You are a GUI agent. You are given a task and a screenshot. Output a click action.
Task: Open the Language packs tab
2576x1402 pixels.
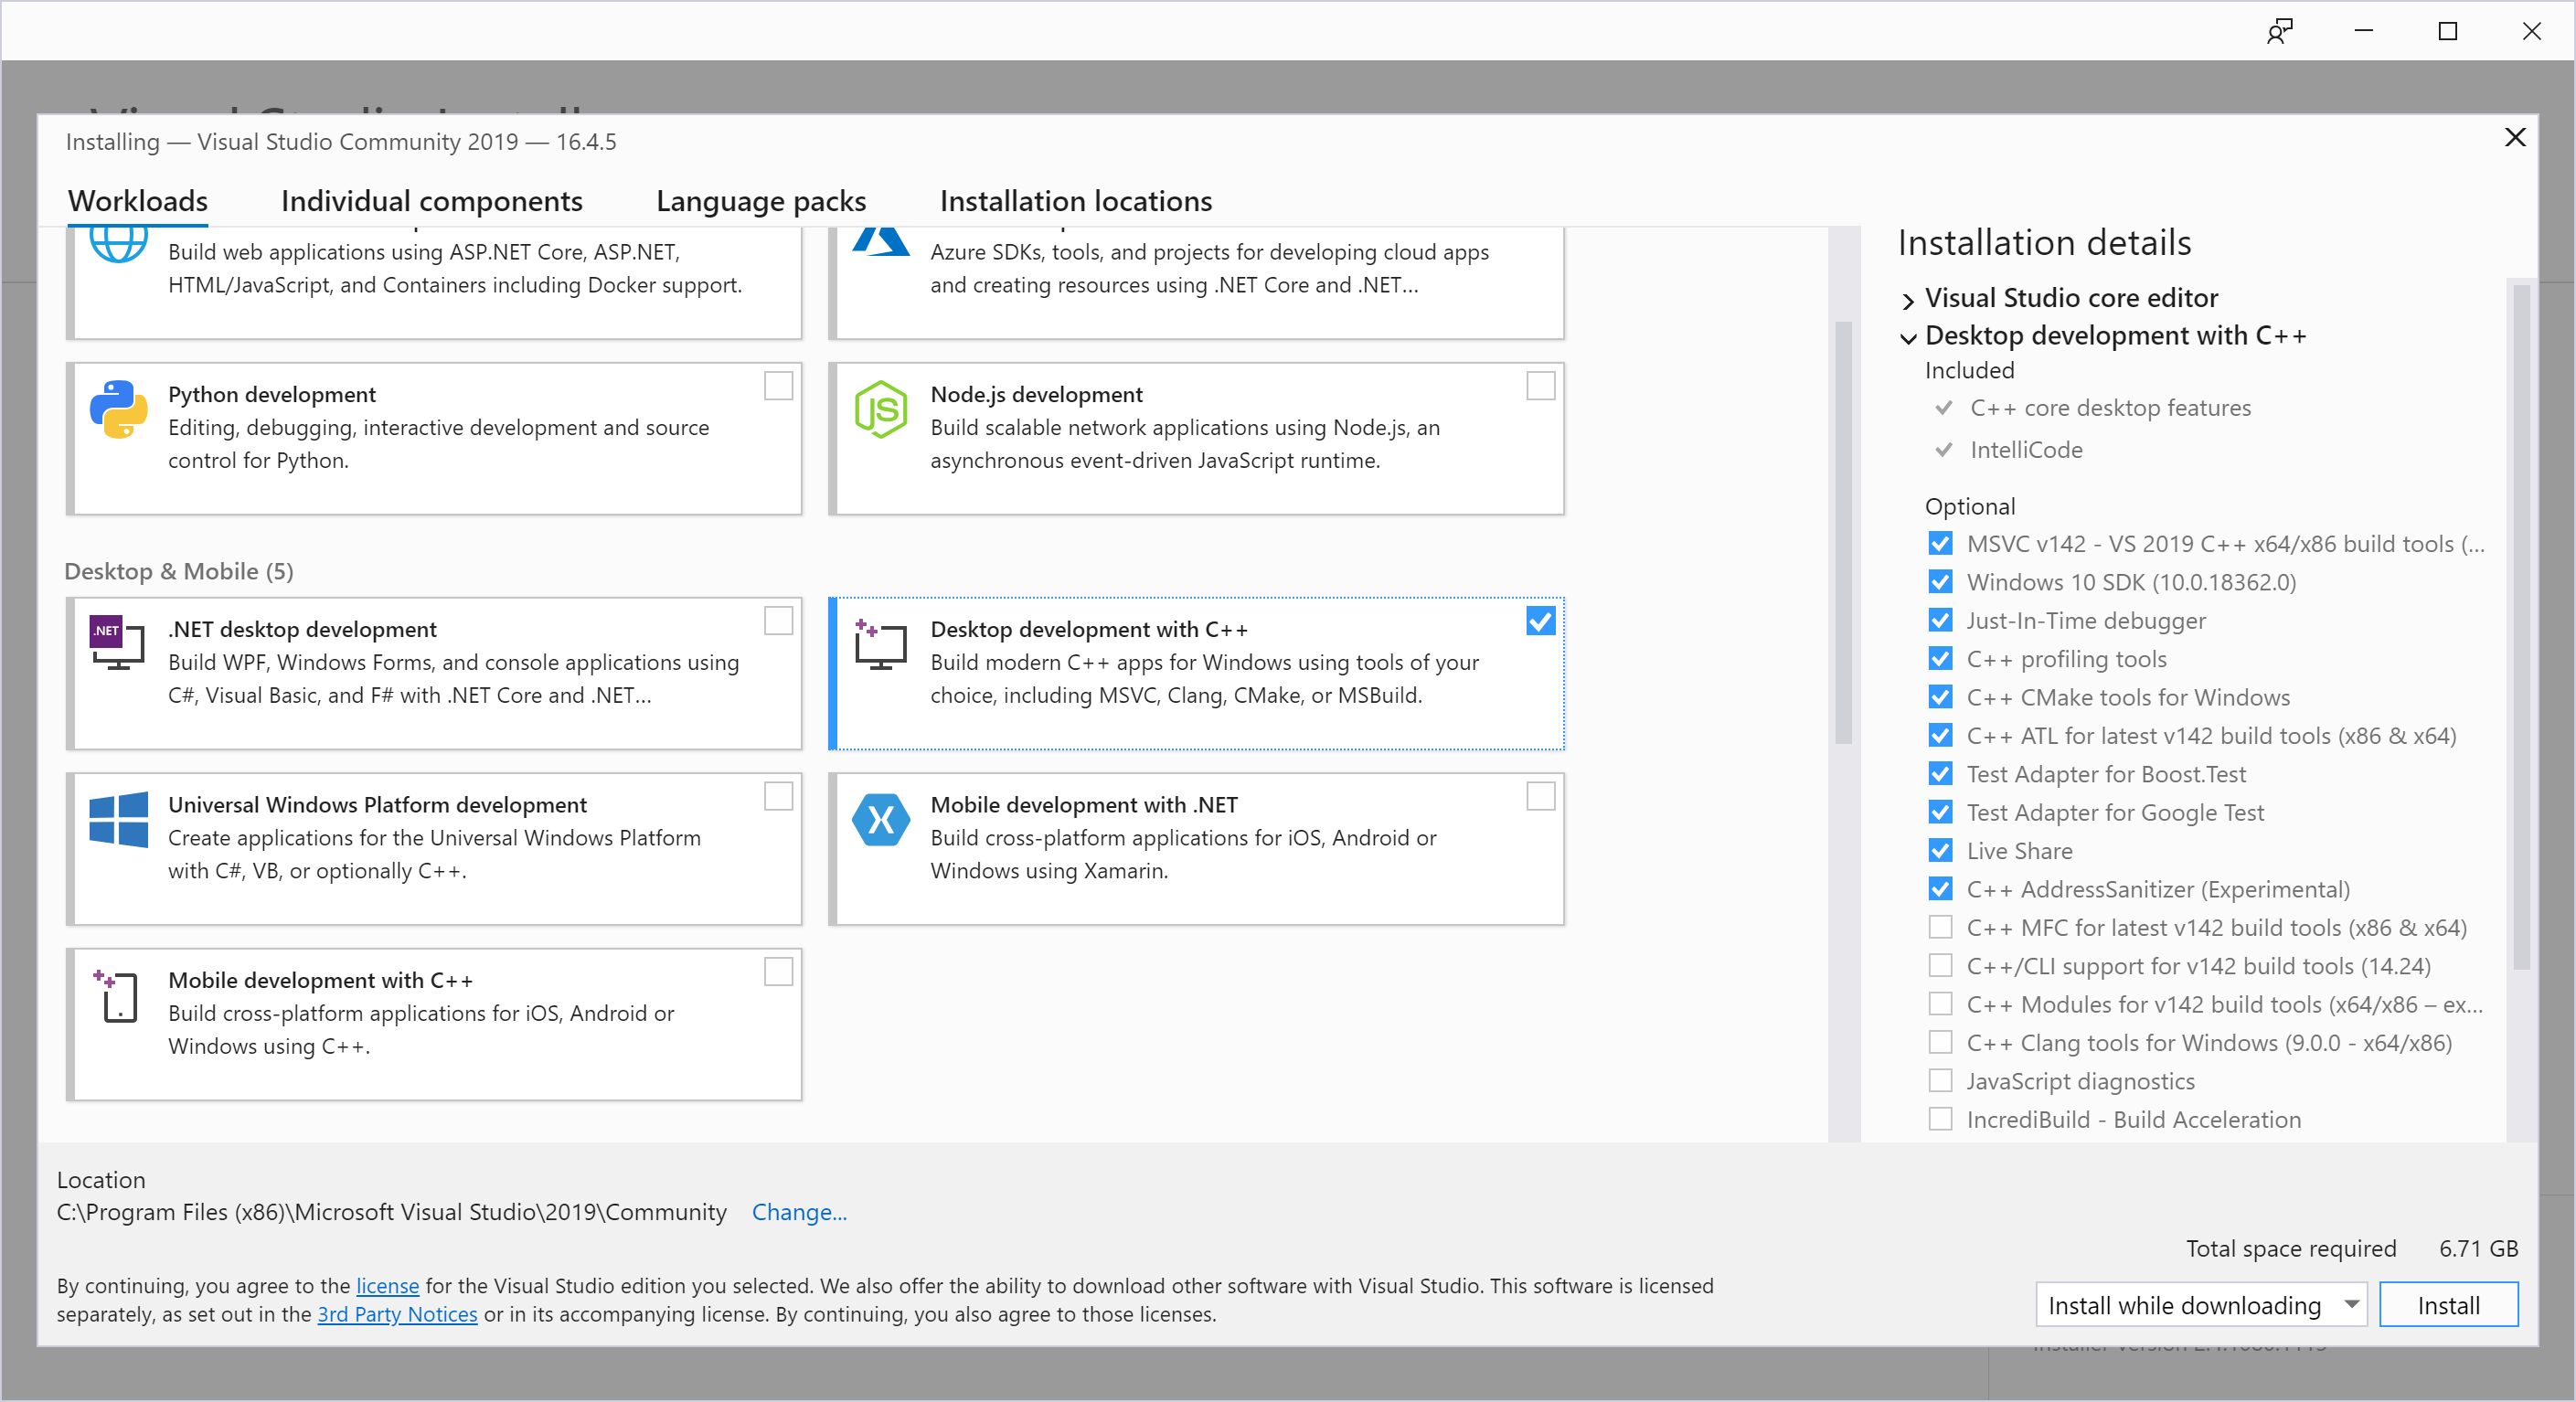[x=760, y=201]
